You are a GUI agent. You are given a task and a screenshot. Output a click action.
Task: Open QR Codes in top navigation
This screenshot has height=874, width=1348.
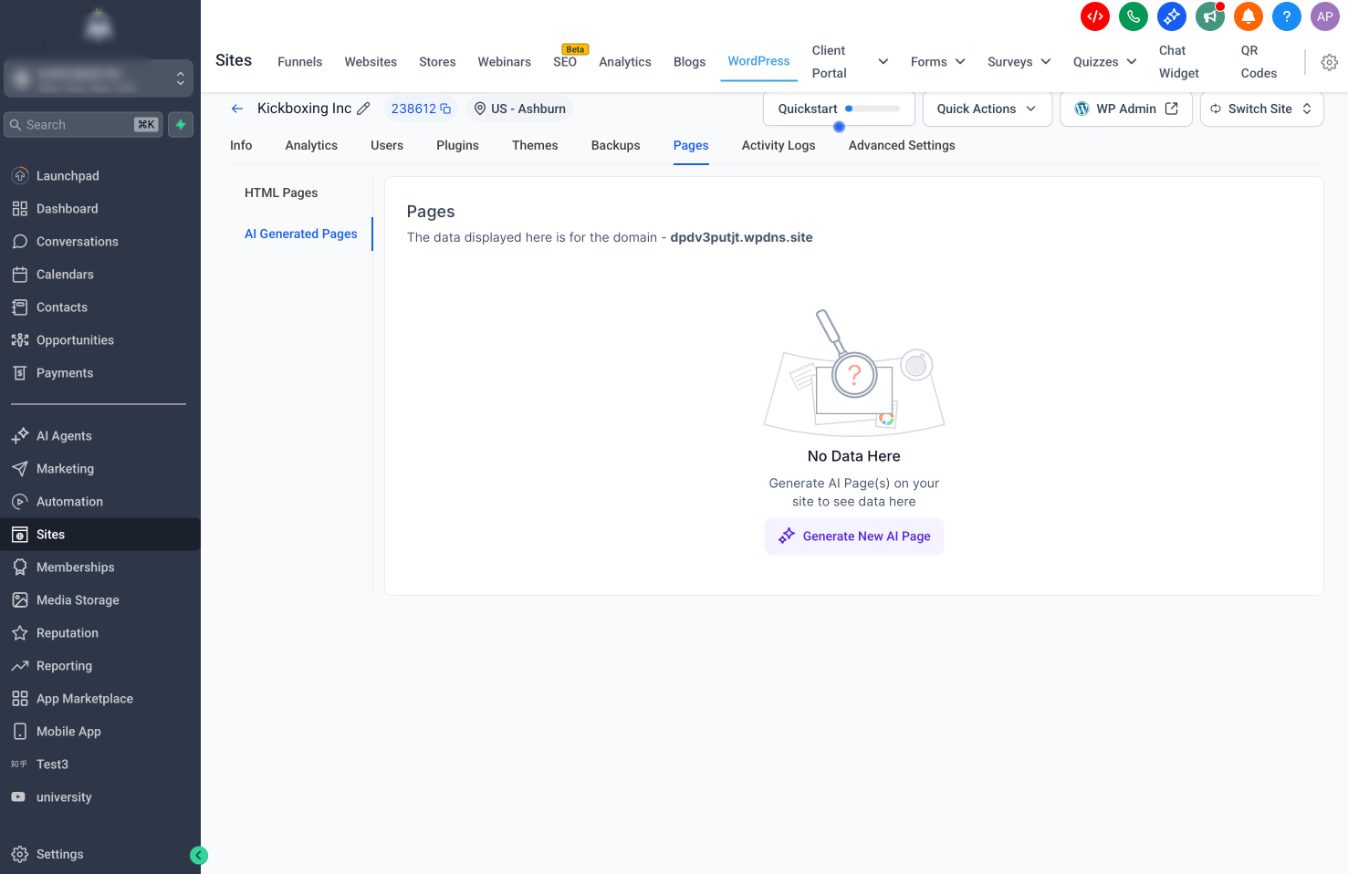coord(1259,62)
